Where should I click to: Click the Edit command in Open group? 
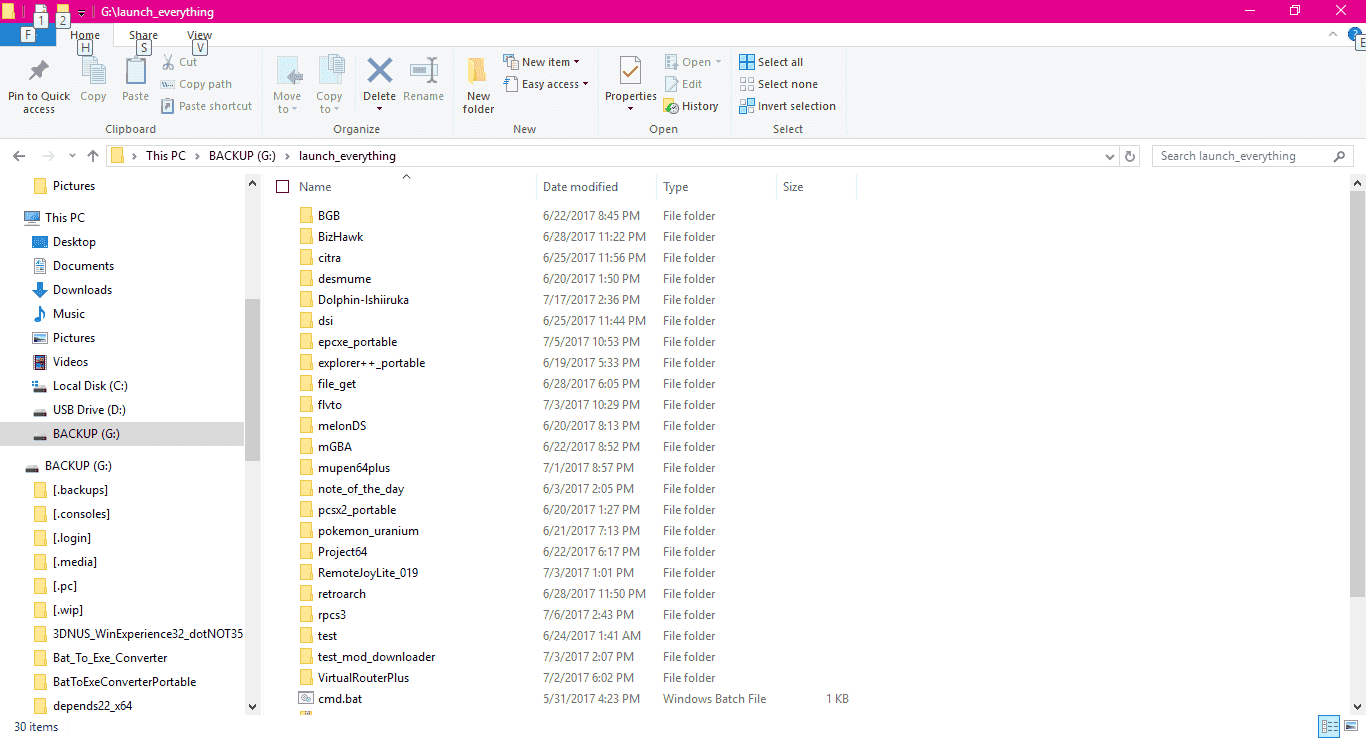(682, 84)
